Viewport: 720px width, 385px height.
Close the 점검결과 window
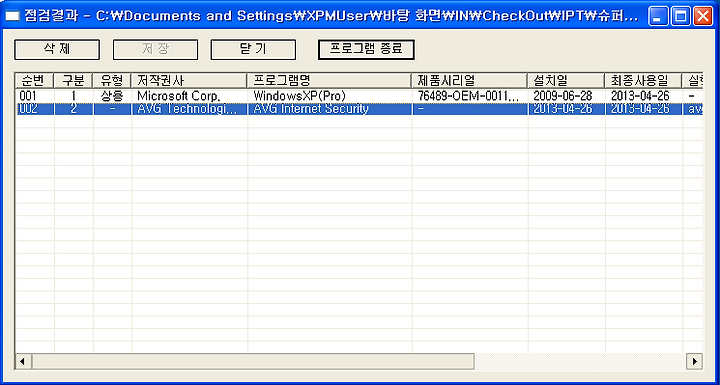pos(703,17)
